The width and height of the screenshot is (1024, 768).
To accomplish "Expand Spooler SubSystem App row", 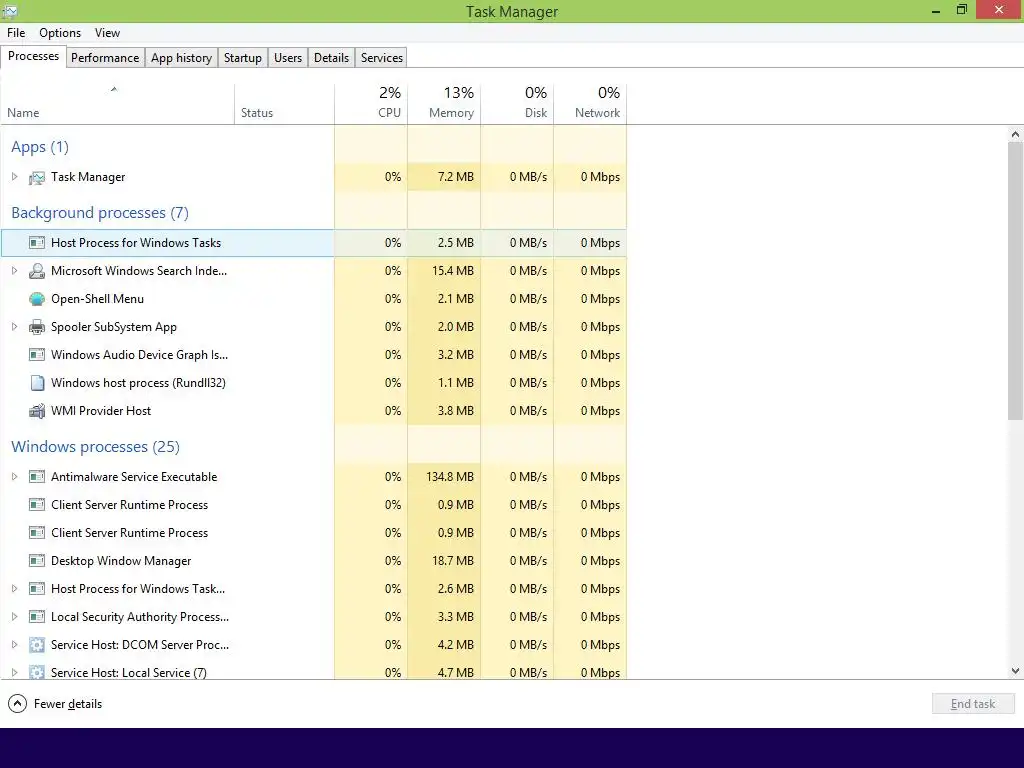I will 14,327.
